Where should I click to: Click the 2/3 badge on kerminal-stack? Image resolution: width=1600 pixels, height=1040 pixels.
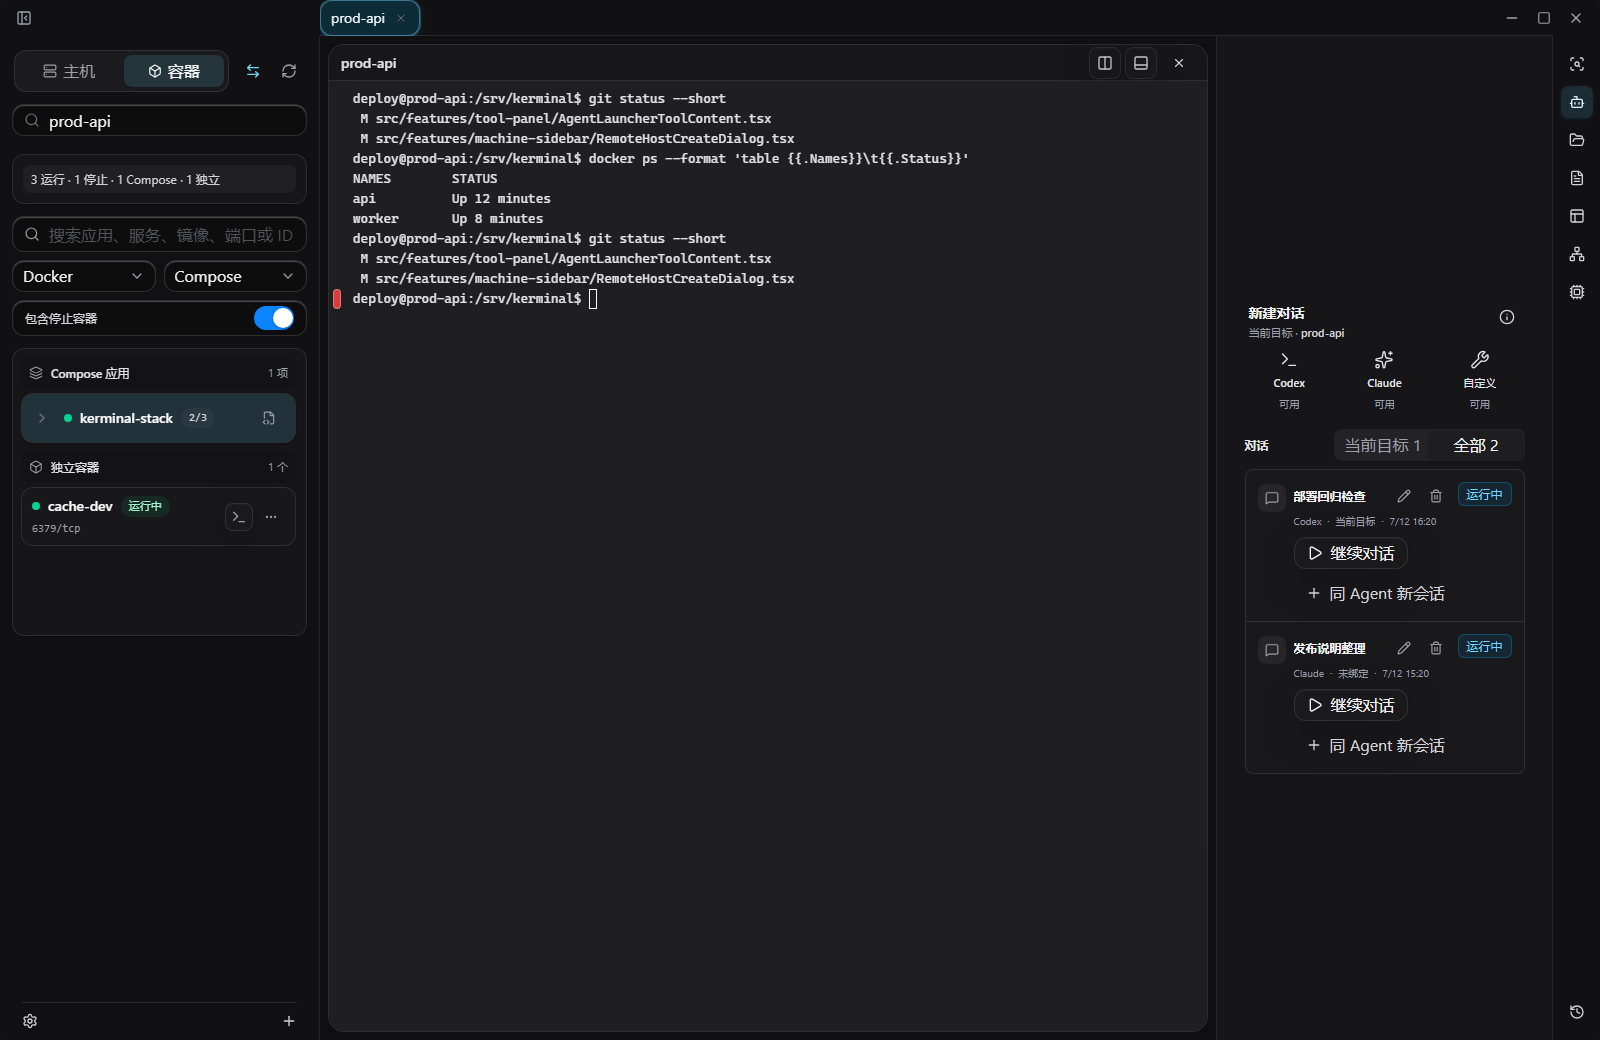pyautogui.click(x=198, y=418)
